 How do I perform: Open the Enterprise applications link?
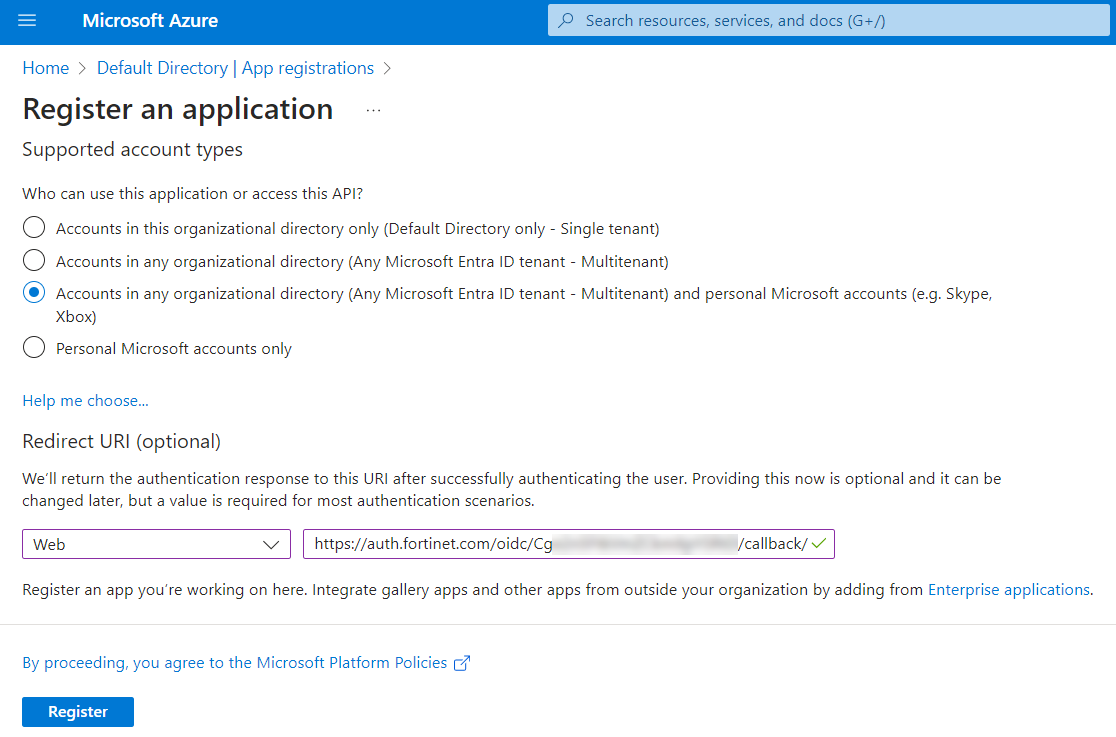pyautogui.click(x=1008, y=590)
